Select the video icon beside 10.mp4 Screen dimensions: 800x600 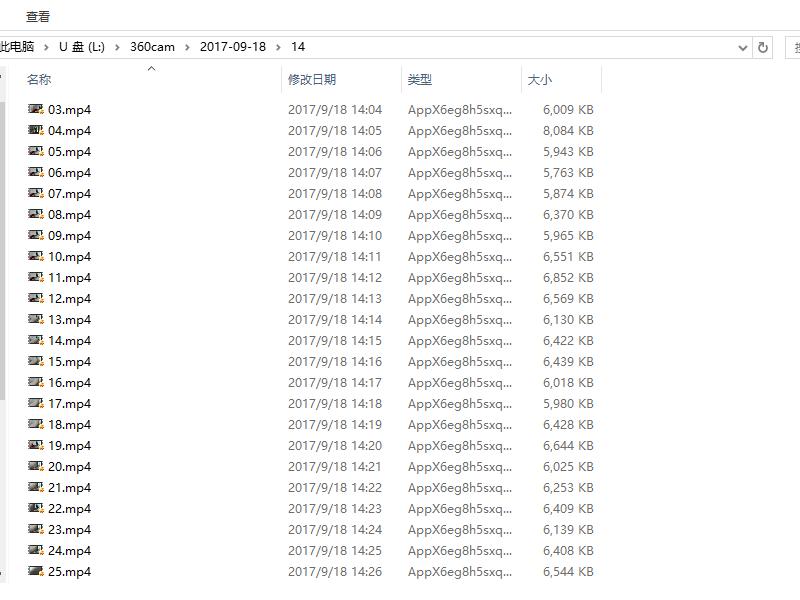(x=34, y=256)
